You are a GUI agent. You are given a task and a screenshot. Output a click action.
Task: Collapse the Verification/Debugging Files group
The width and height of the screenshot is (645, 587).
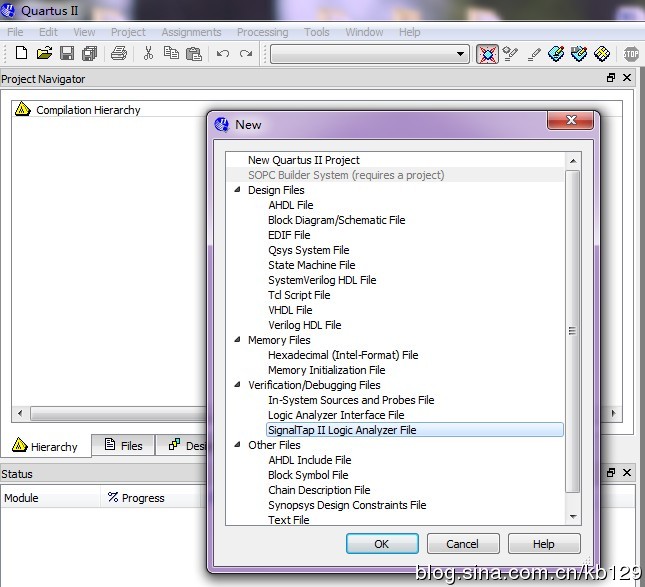tap(237, 385)
